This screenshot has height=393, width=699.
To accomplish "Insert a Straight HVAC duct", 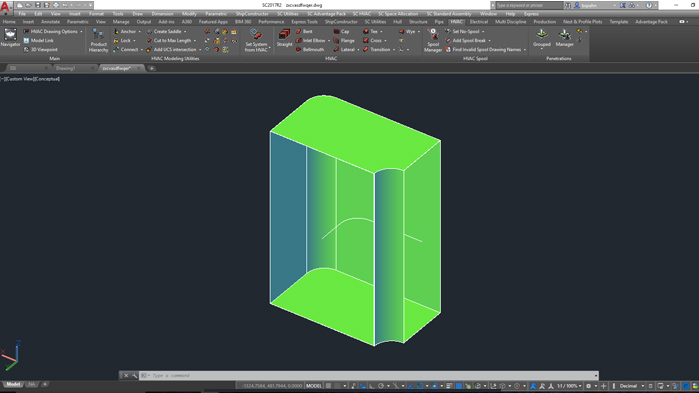I will (x=284, y=38).
